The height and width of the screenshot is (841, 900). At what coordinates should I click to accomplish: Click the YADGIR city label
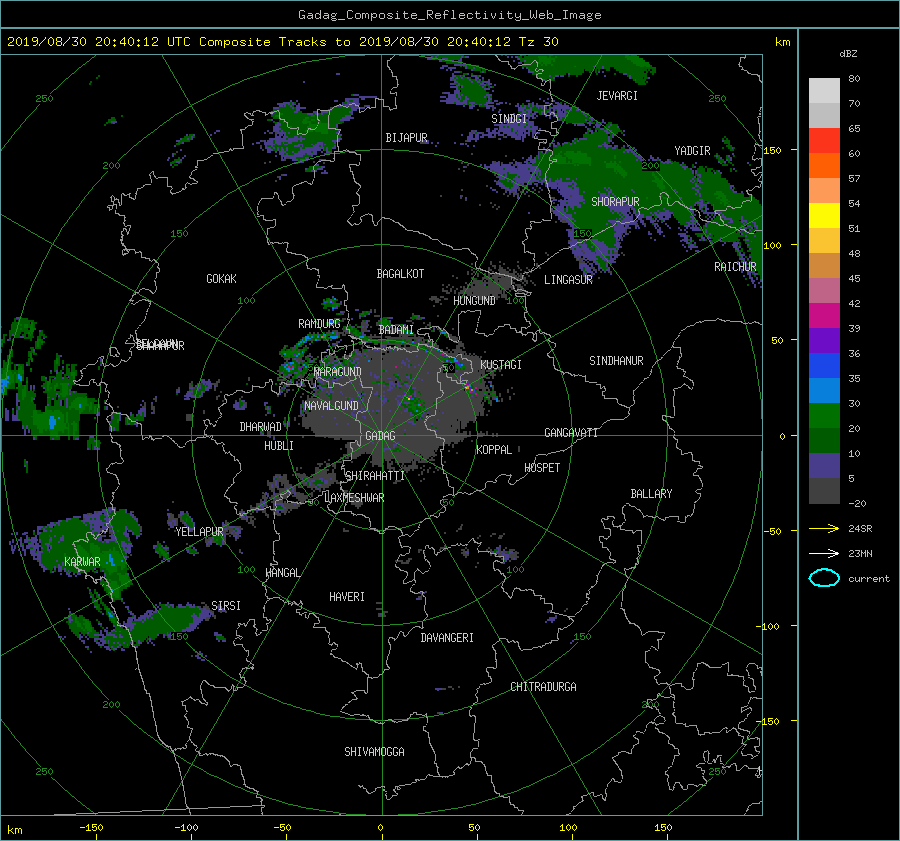692,150
